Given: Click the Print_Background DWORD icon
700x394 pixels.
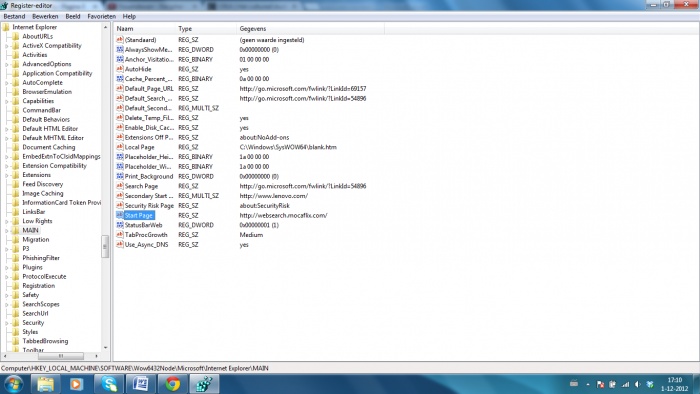Looking at the screenshot, I should (x=120, y=176).
